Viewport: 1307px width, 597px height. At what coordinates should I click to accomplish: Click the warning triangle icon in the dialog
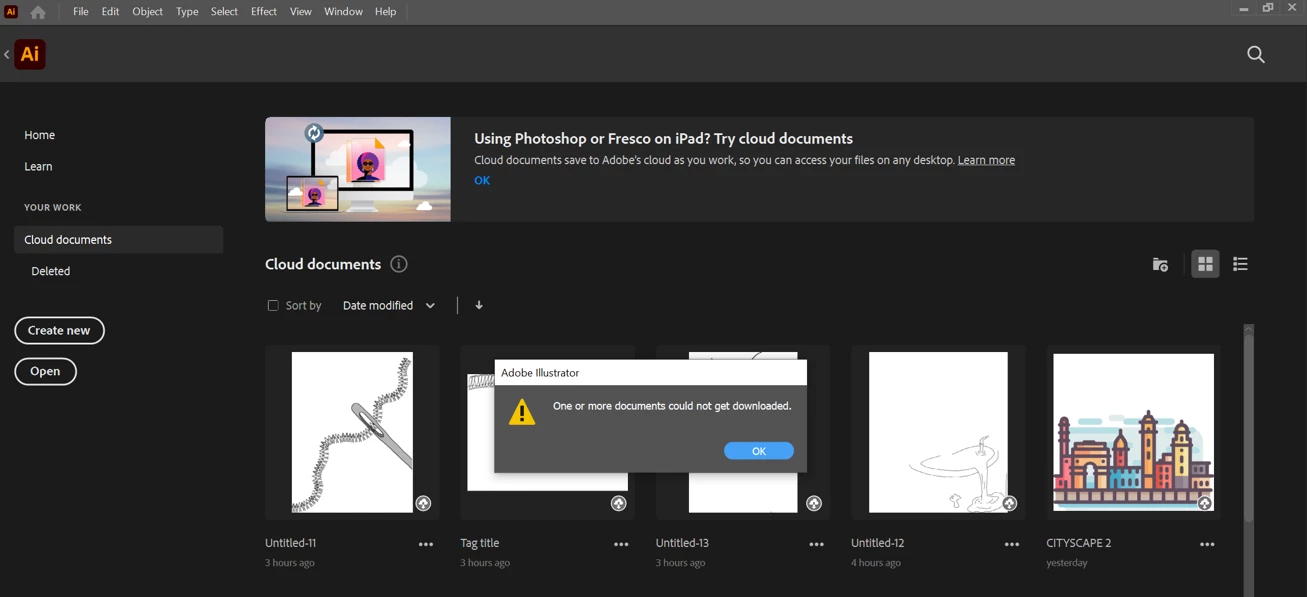tap(522, 412)
